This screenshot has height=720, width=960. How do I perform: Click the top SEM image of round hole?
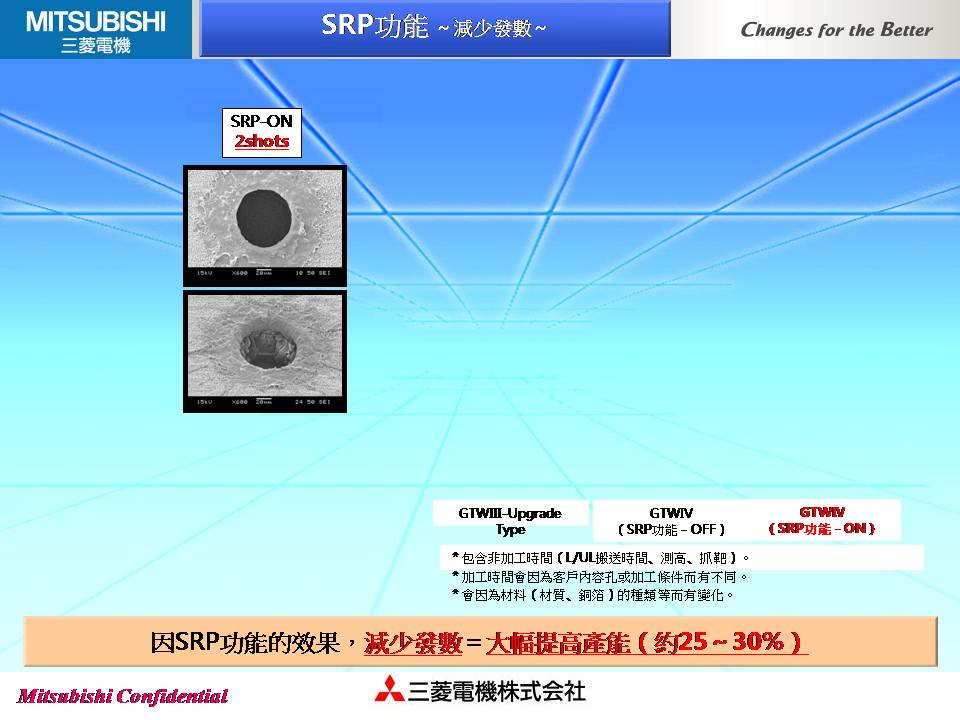click(264, 225)
